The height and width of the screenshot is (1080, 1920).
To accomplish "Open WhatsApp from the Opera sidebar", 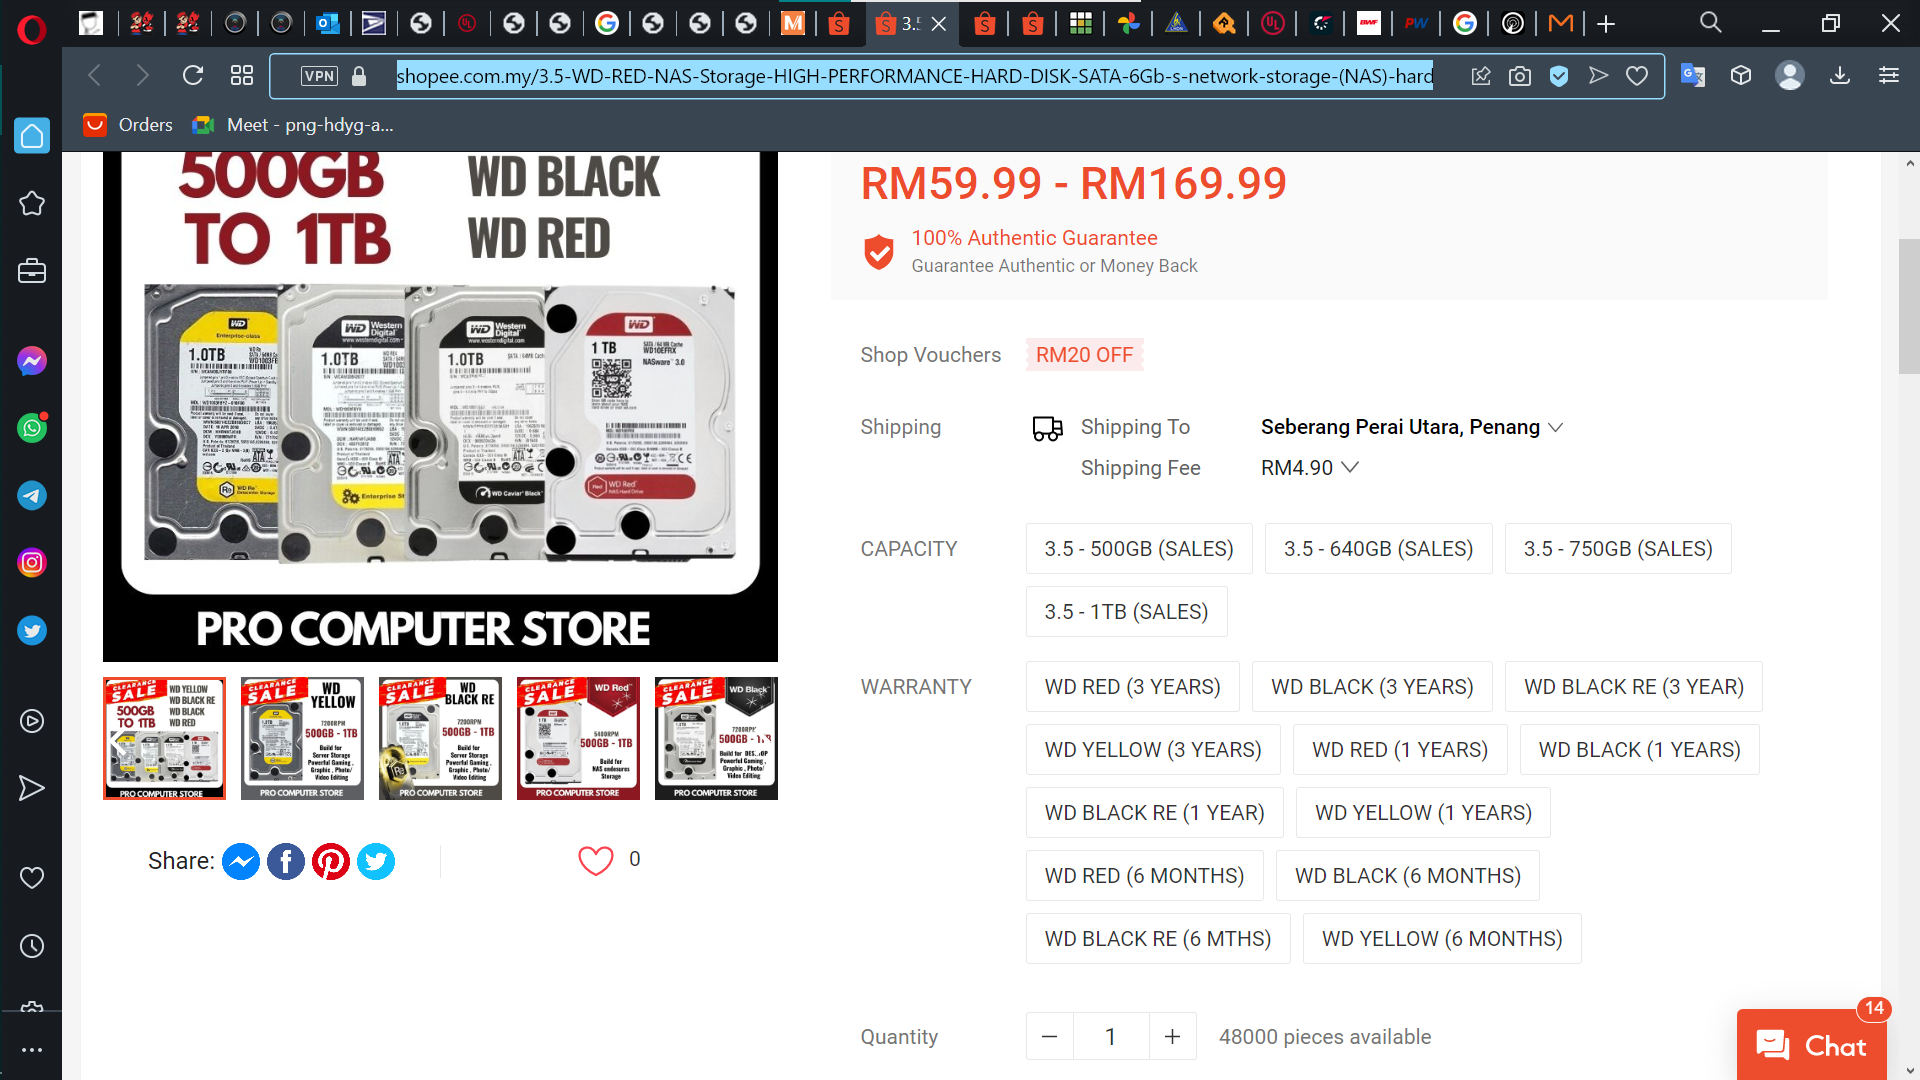I will point(32,428).
